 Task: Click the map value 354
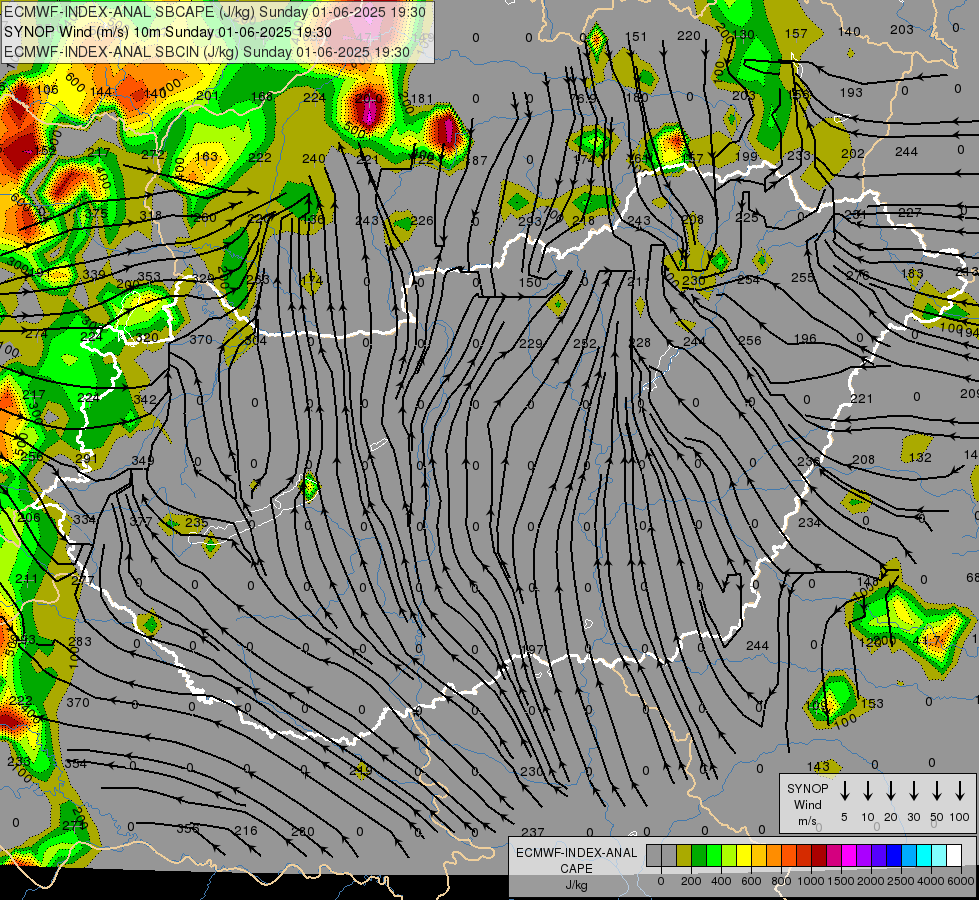tap(76, 763)
